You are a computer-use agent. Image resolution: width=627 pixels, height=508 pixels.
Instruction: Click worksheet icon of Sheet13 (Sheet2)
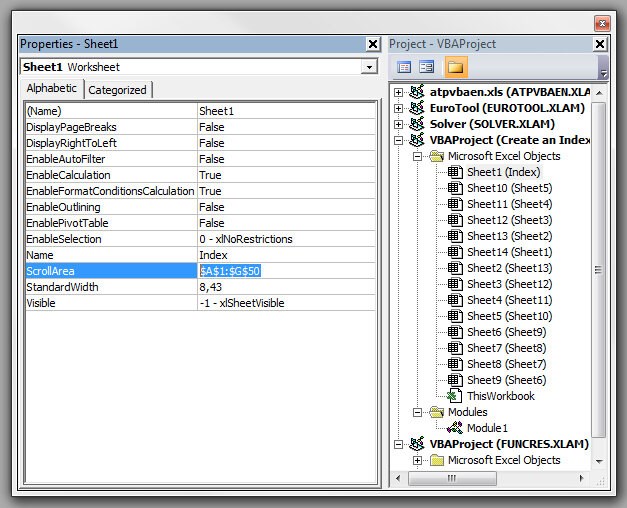click(455, 236)
